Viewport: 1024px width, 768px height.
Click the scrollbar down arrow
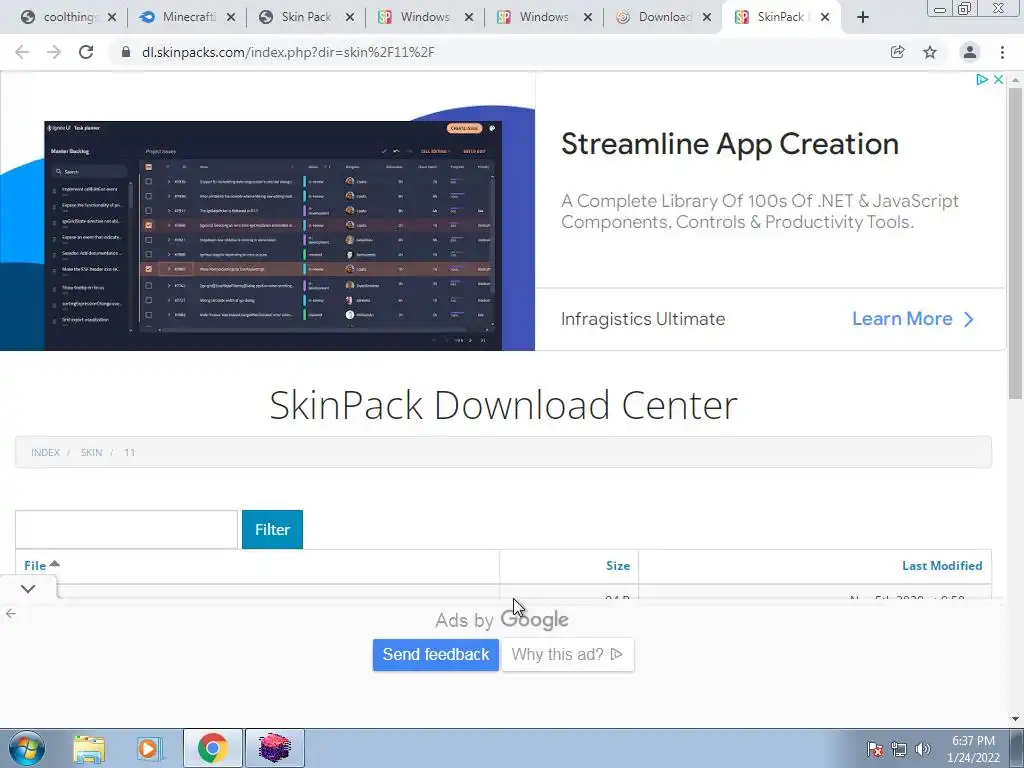click(x=1015, y=719)
